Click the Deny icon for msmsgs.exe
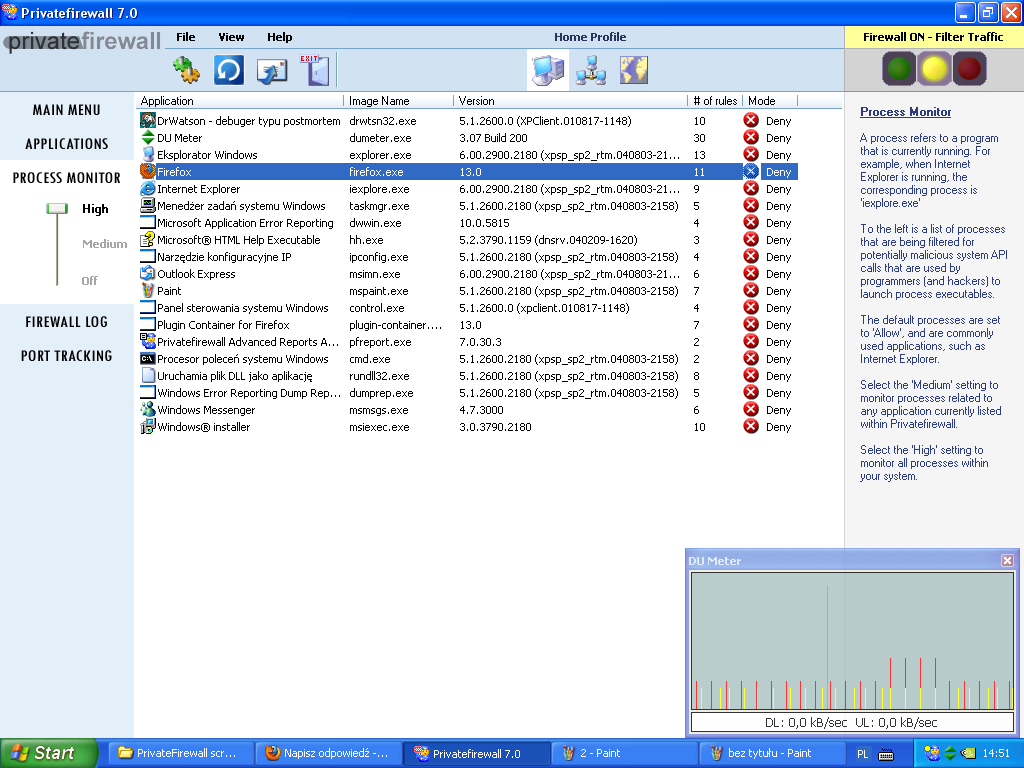The image size is (1024, 768). click(x=751, y=409)
